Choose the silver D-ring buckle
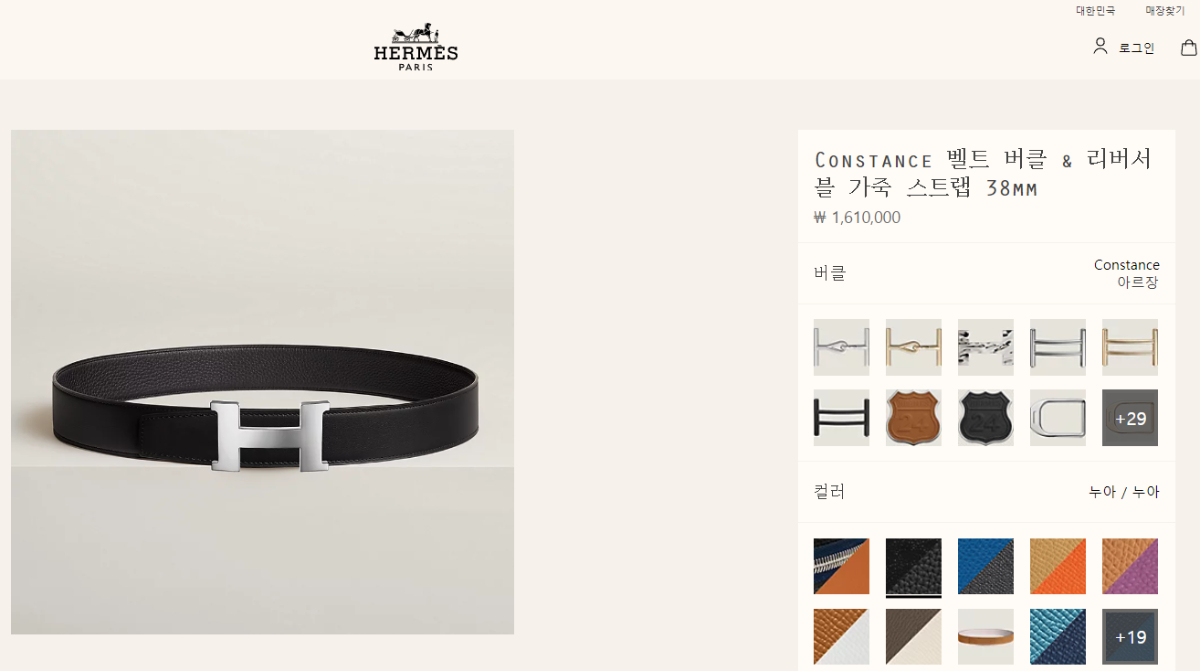The image size is (1200, 671). tap(1057, 417)
